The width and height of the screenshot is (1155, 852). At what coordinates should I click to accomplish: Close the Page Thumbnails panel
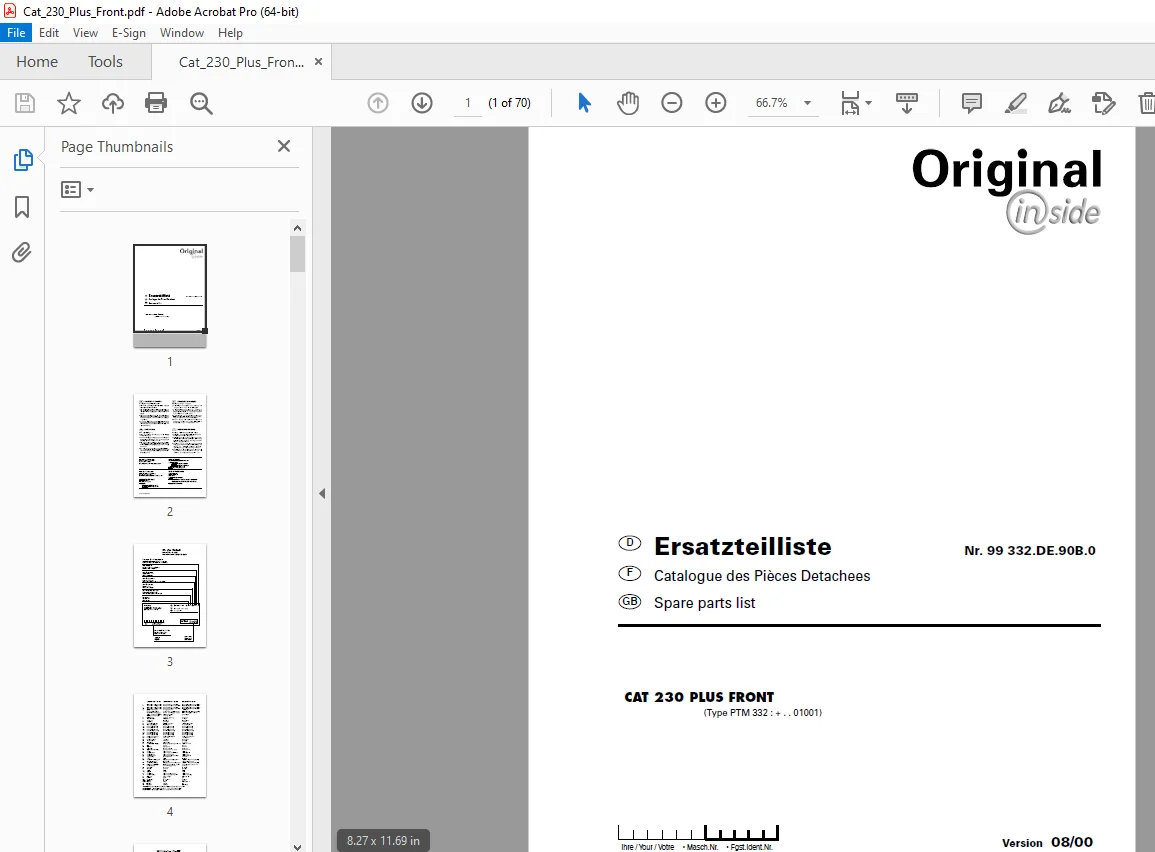[284, 147]
